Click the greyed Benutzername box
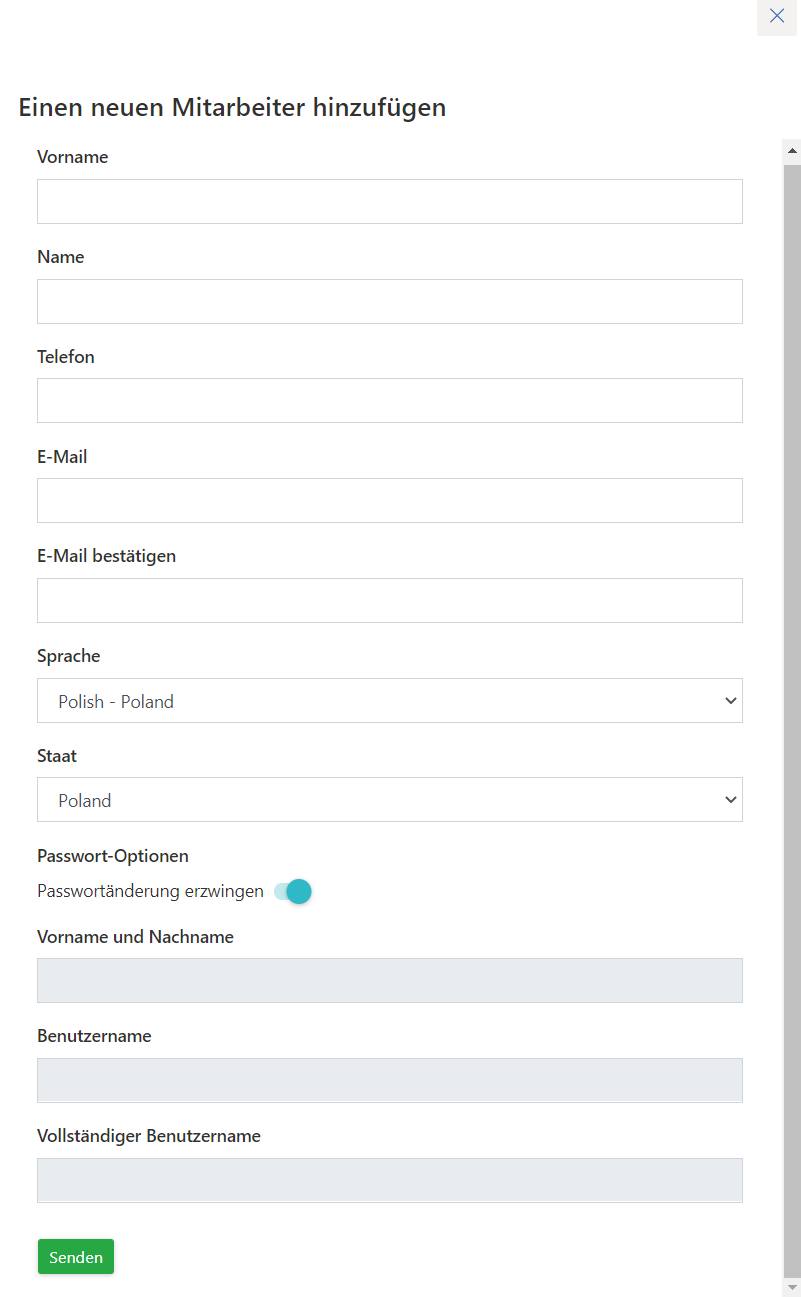801x1297 pixels. pyautogui.click(x=390, y=1080)
